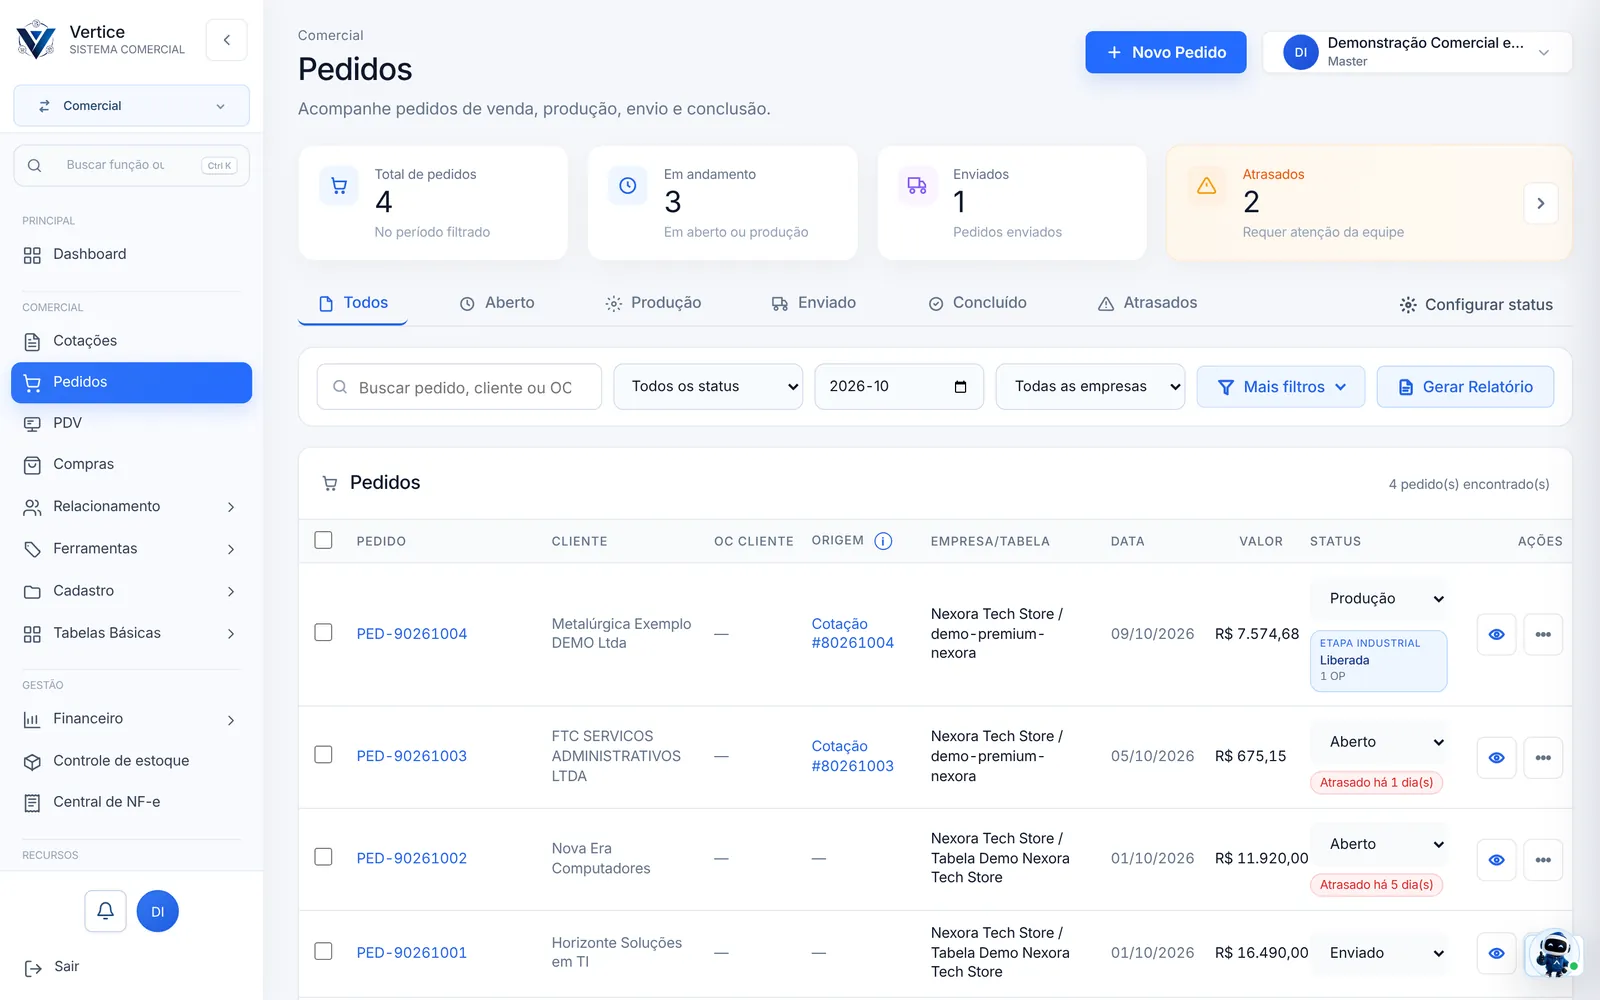
Task: Open more actions for PED-90261002
Action: tap(1543, 860)
